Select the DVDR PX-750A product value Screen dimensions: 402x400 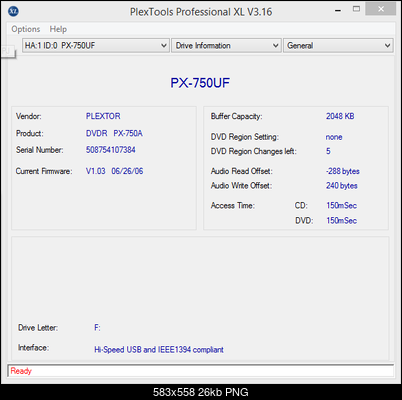114,133
